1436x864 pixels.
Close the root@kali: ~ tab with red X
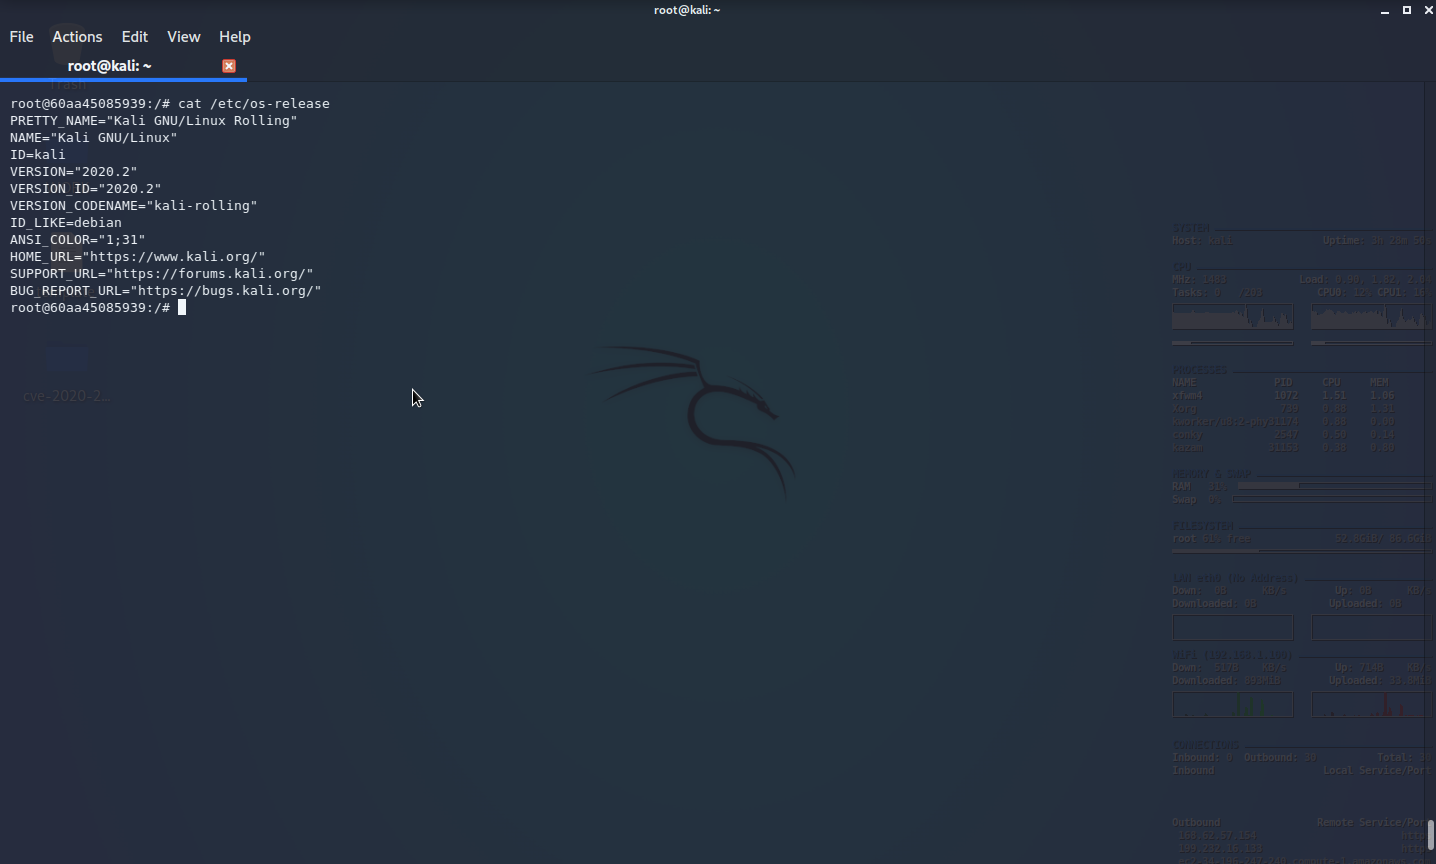229,66
